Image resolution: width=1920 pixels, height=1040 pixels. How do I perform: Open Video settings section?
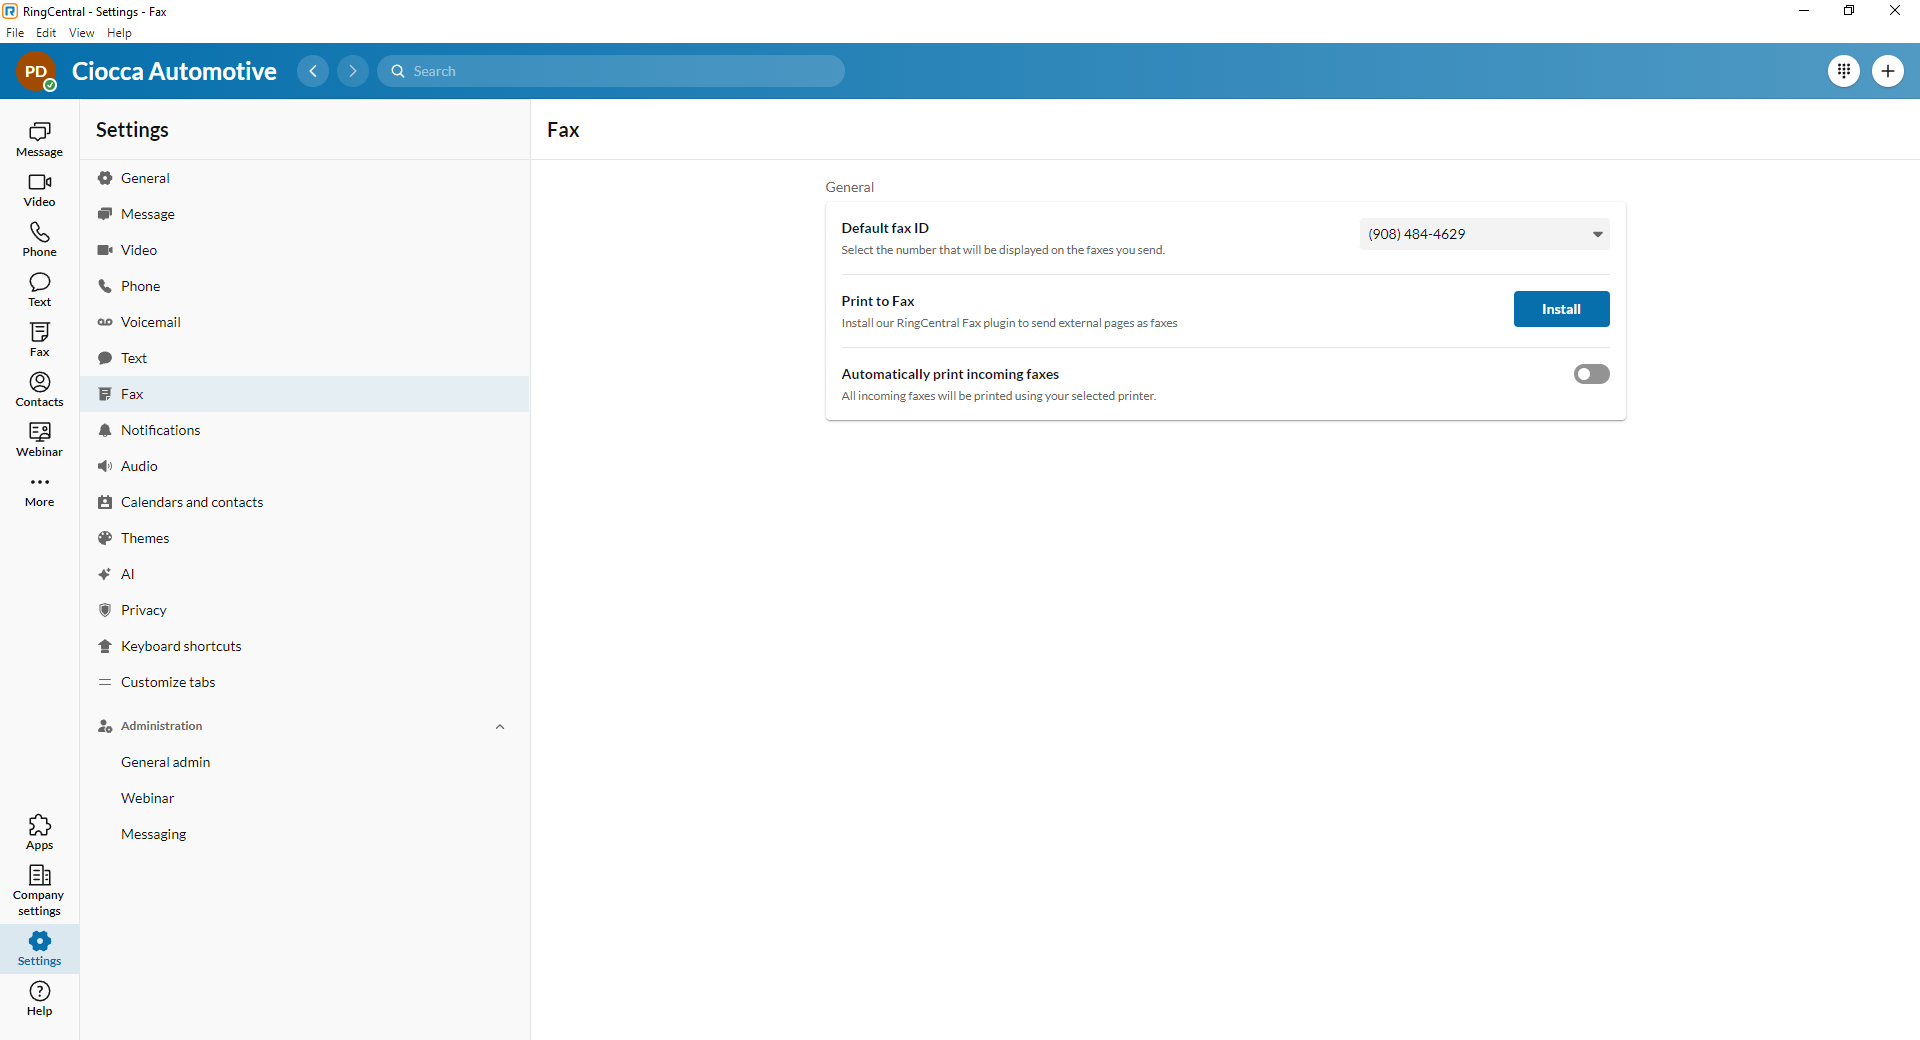(x=305, y=250)
